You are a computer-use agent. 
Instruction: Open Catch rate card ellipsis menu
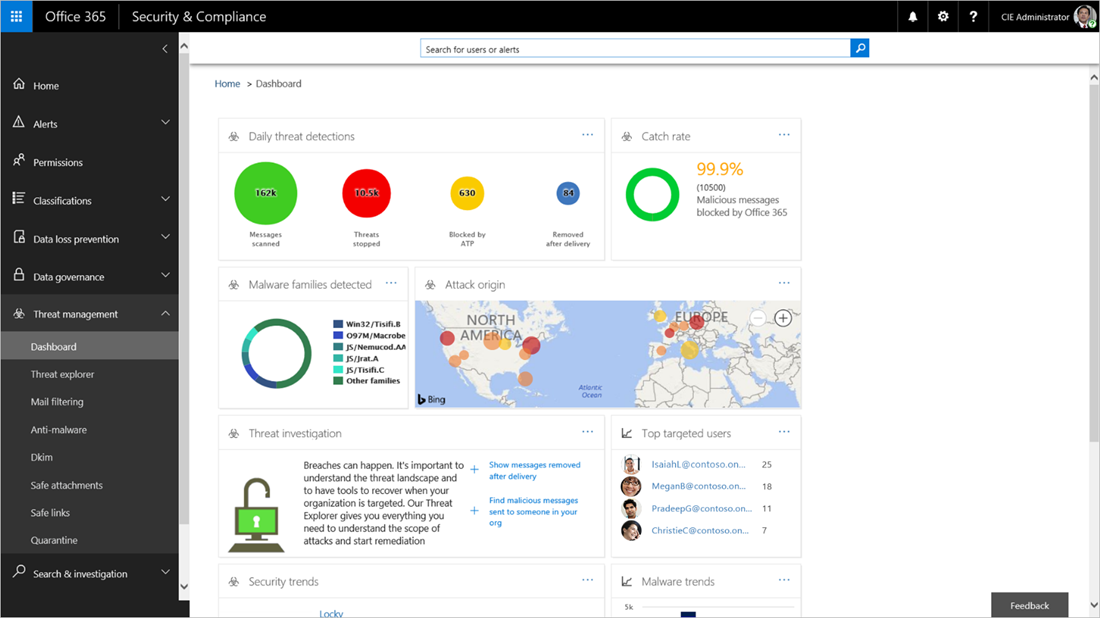click(x=784, y=135)
